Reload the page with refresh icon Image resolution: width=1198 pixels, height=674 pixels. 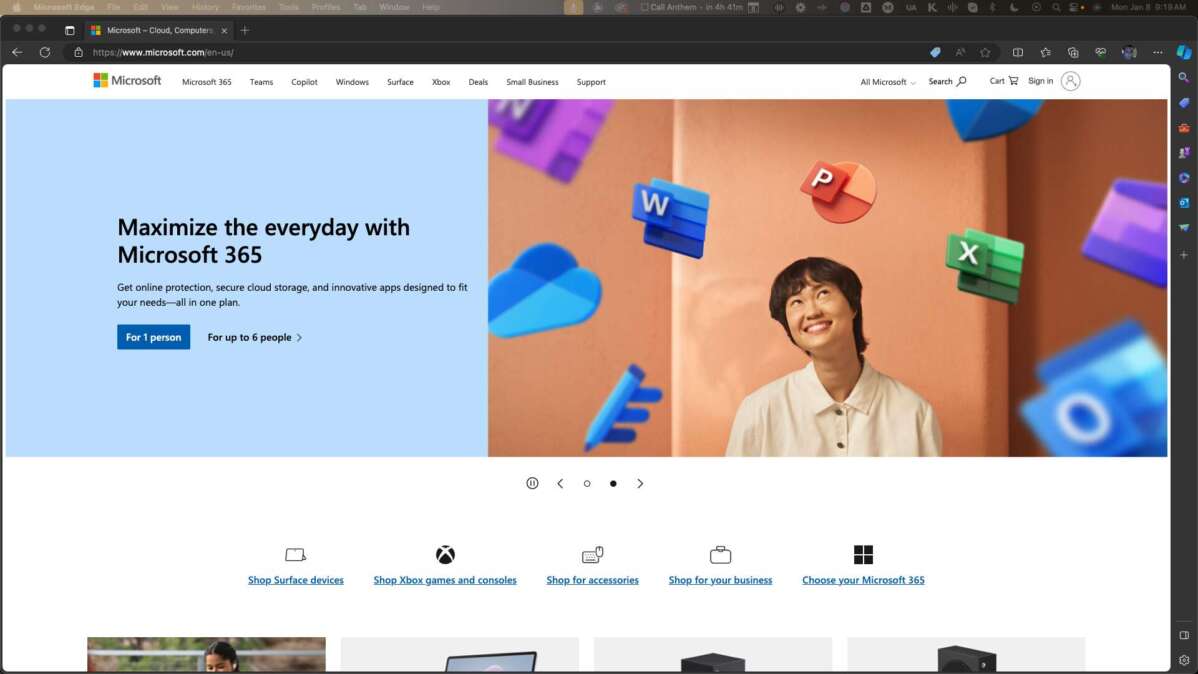(x=45, y=53)
